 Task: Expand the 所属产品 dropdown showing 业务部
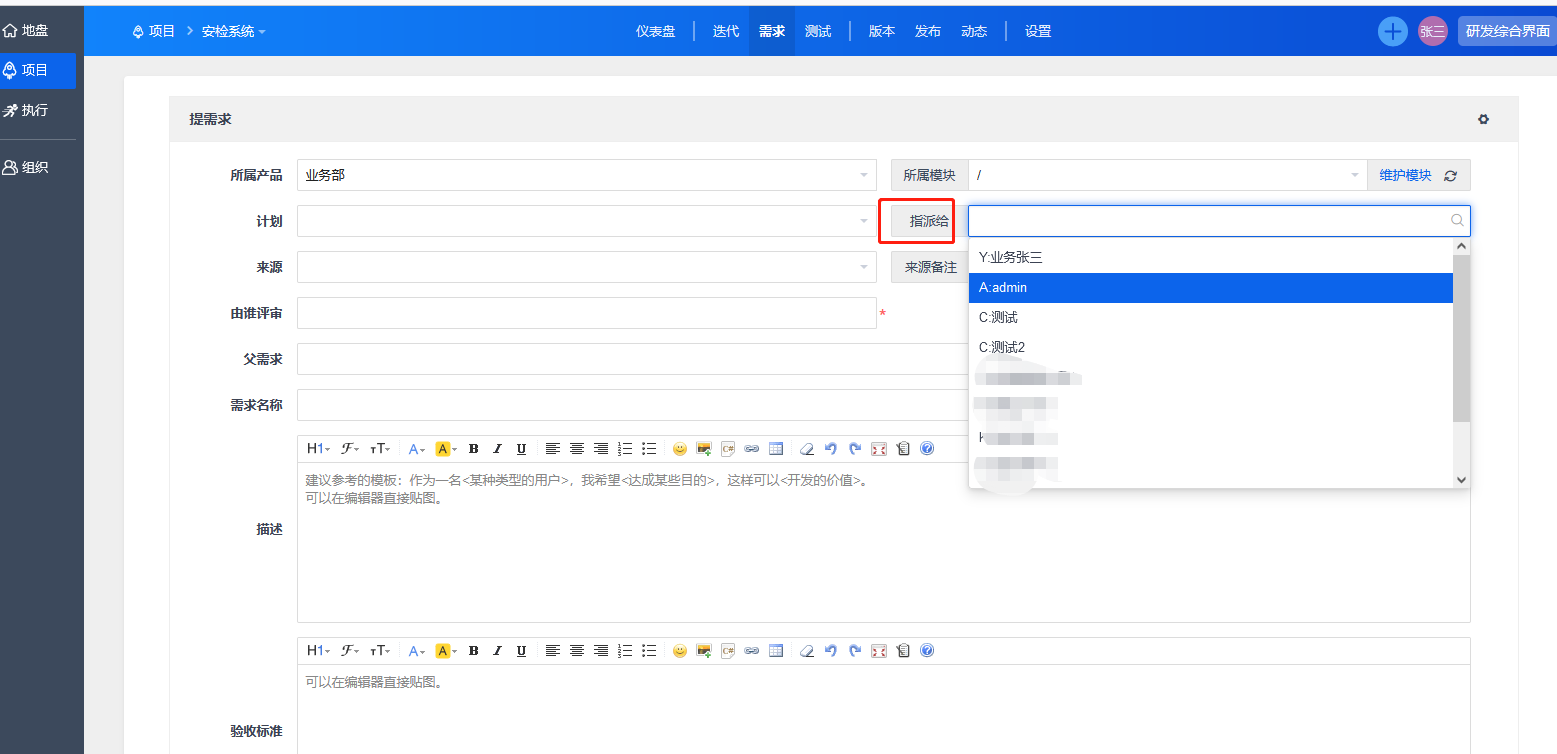[586, 175]
